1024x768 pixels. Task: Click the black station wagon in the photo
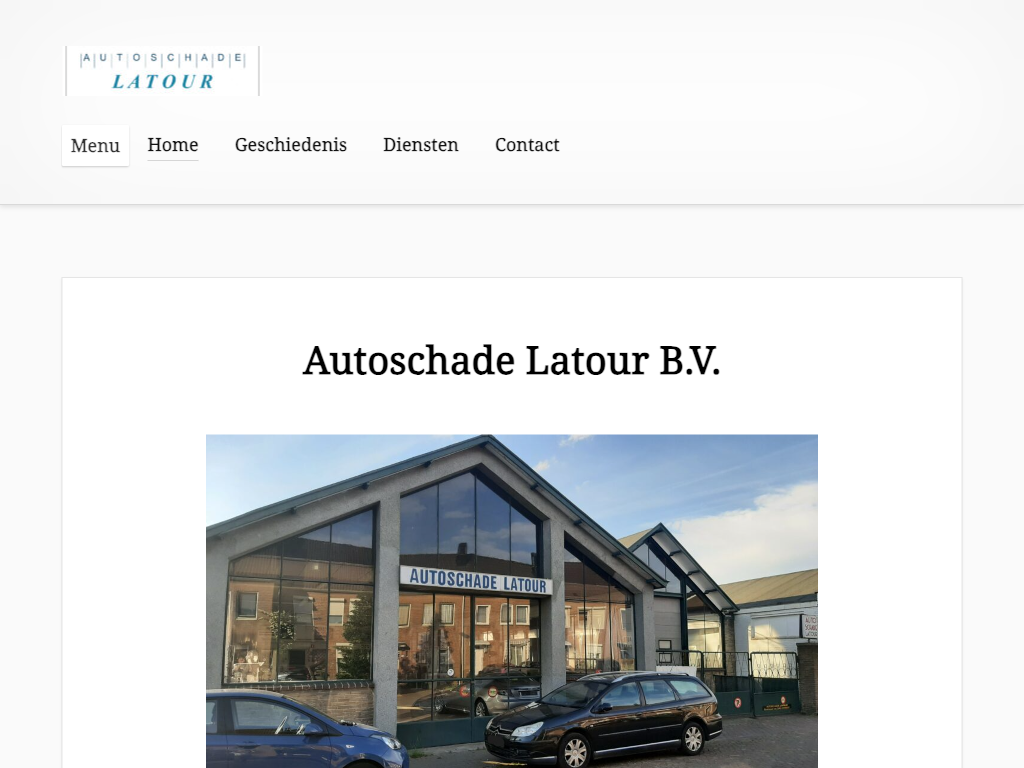pos(603,718)
